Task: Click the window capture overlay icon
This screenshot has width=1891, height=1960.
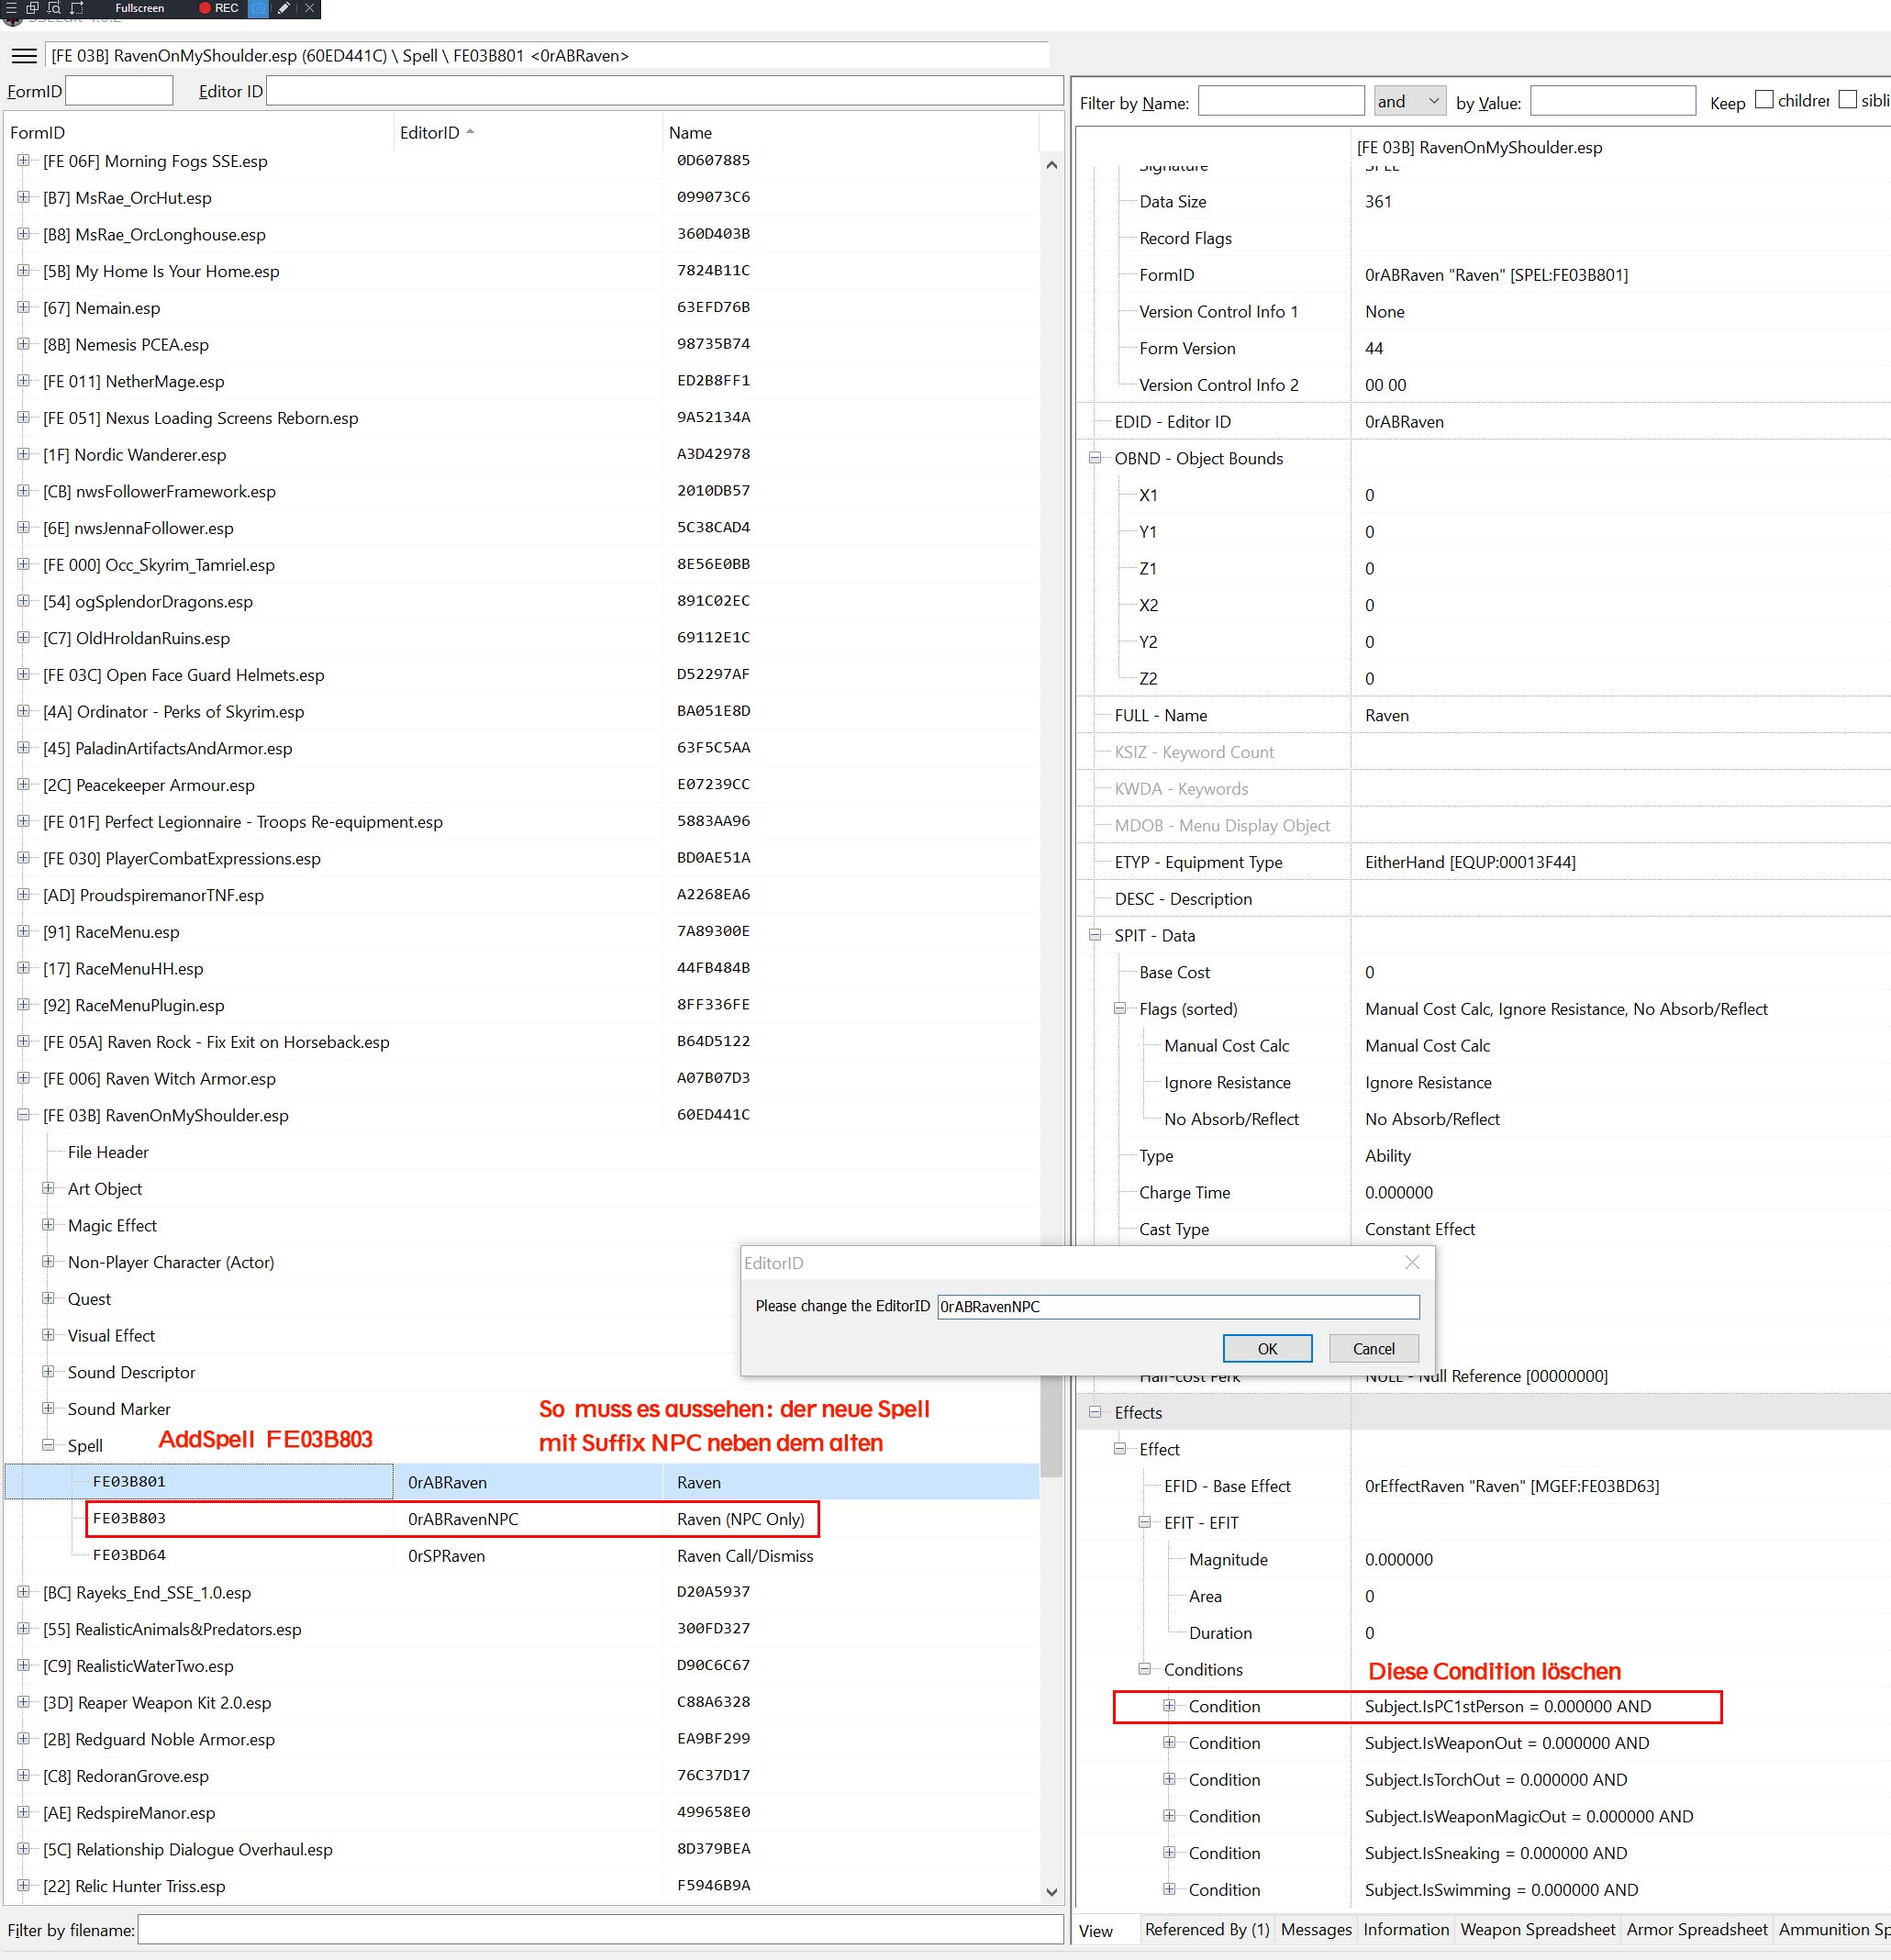Action: tap(32, 8)
